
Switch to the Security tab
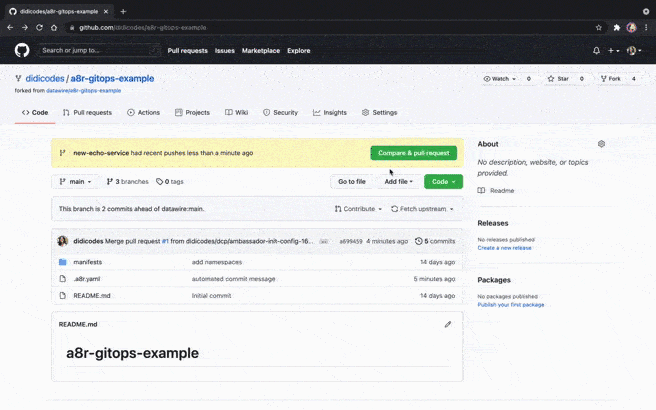280,113
